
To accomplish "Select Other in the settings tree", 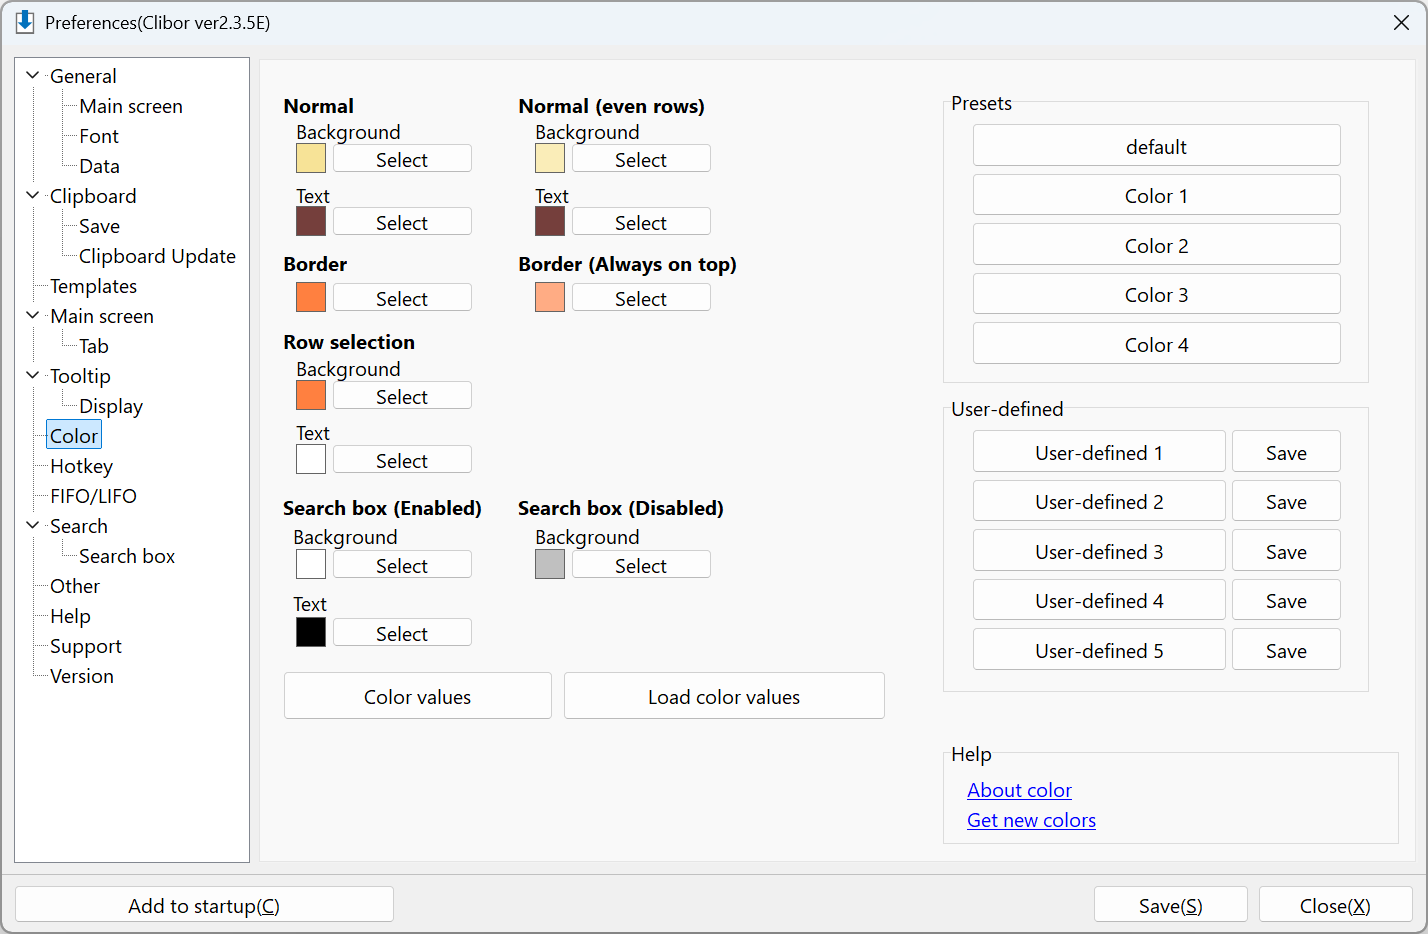I will click(x=75, y=586).
